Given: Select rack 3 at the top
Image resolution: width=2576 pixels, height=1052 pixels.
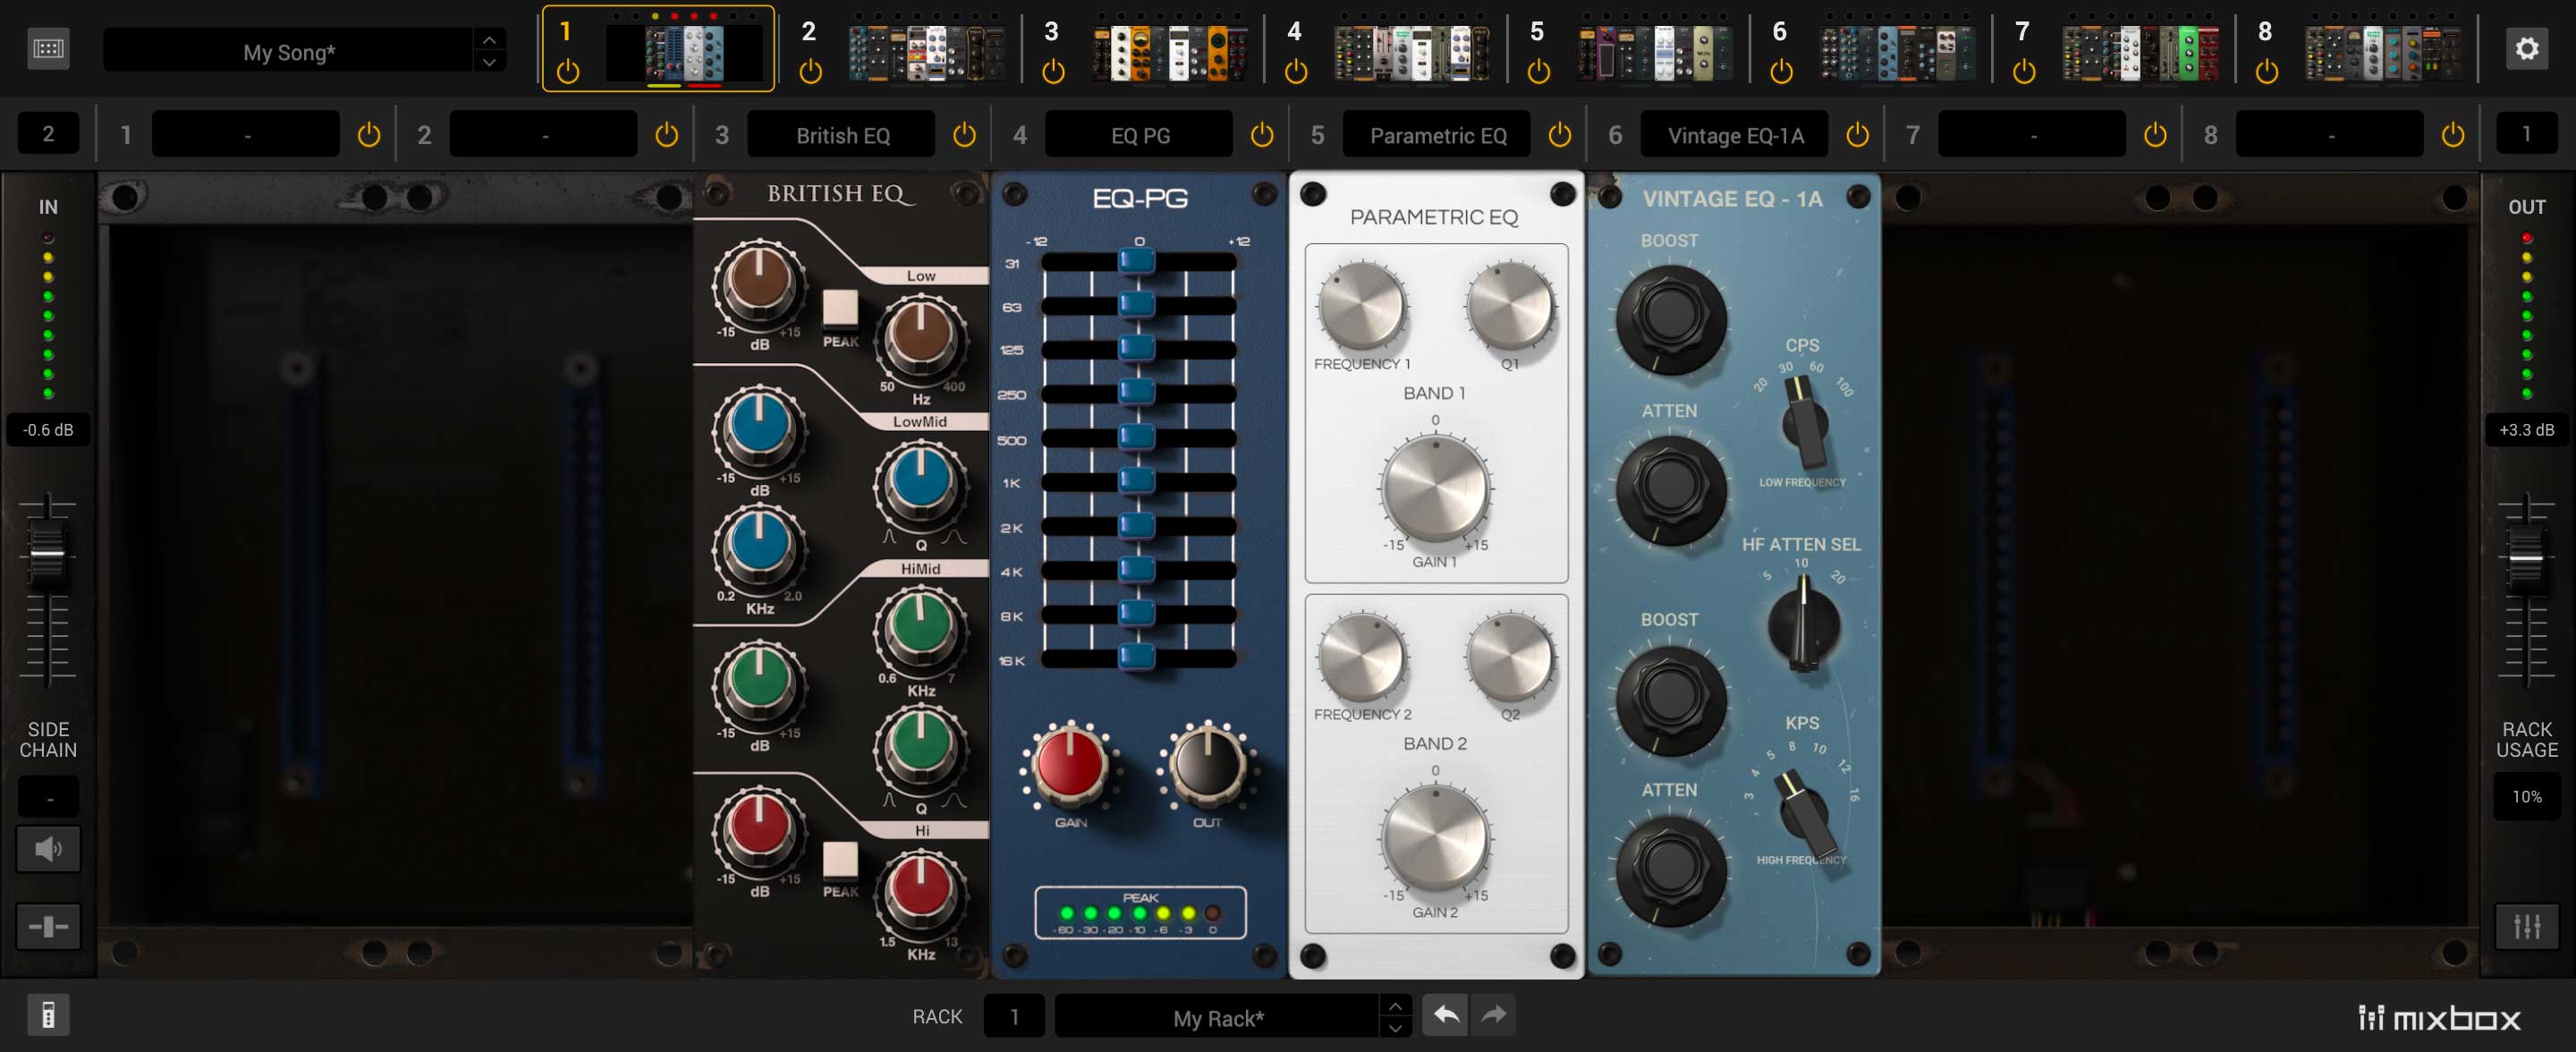Looking at the screenshot, I should tap(1051, 32).
